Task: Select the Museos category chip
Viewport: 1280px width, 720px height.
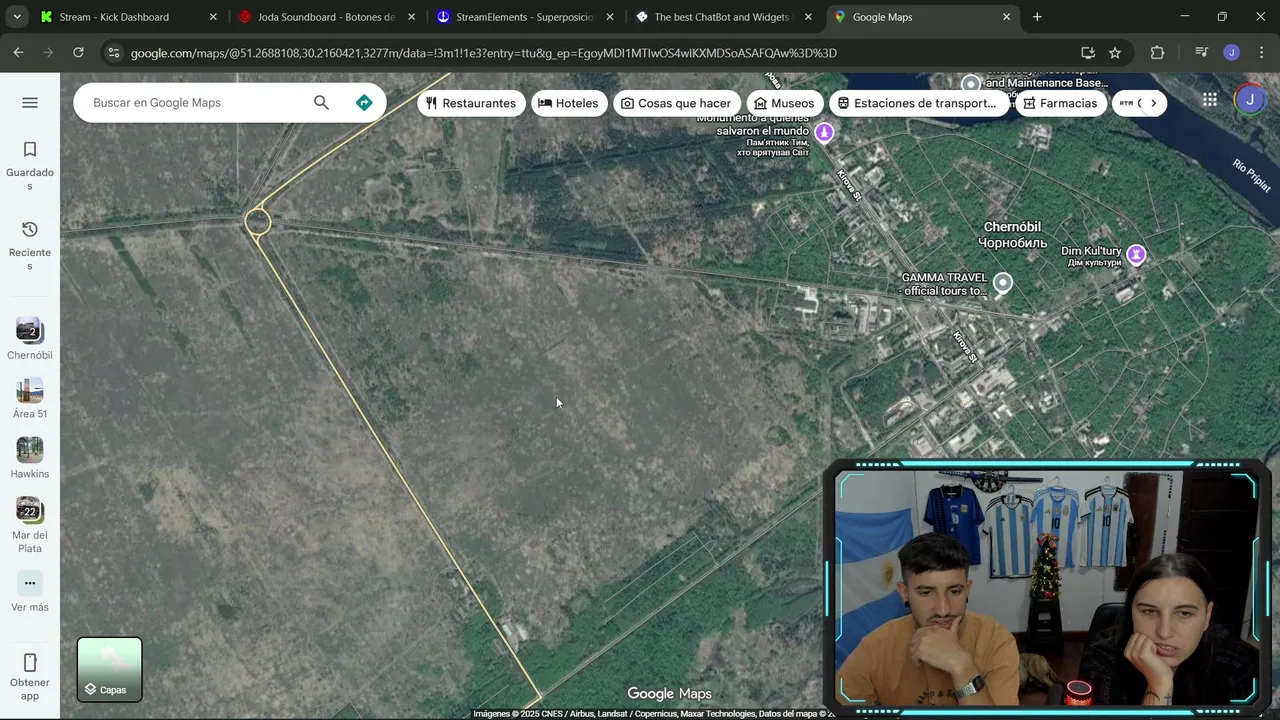Action: coord(785,103)
